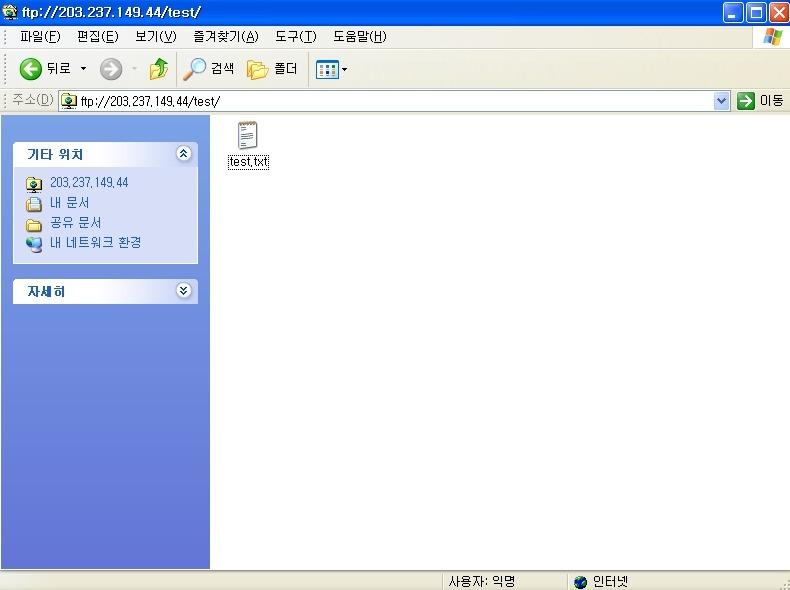
Task: Click the green arrow icon on Go button
Action: pos(746,101)
